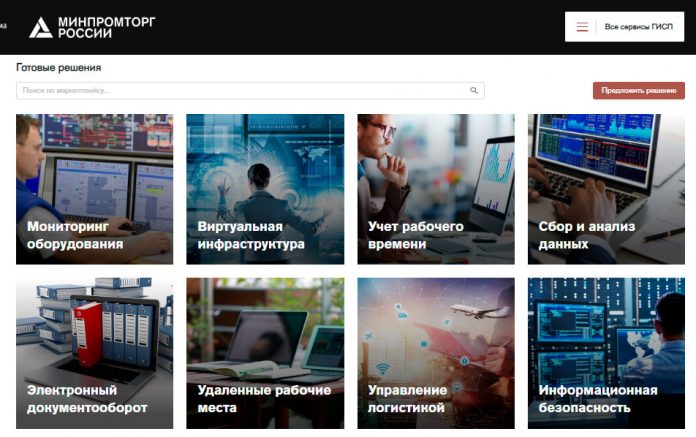This screenshot has height=437, width=696.
Task: Open Мониторинг оборудования tile
Action: point(95,189)
